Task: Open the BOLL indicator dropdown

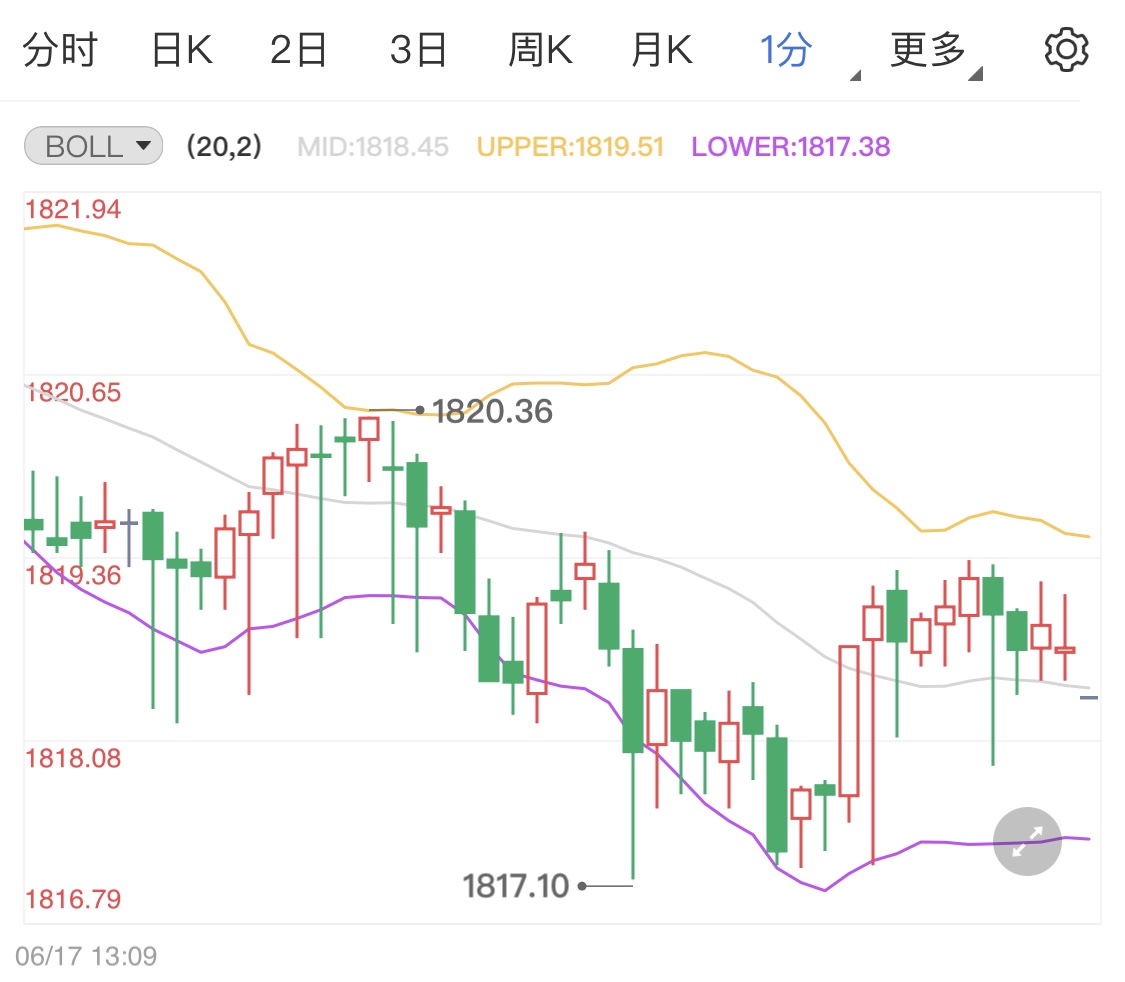Action: 94,146
